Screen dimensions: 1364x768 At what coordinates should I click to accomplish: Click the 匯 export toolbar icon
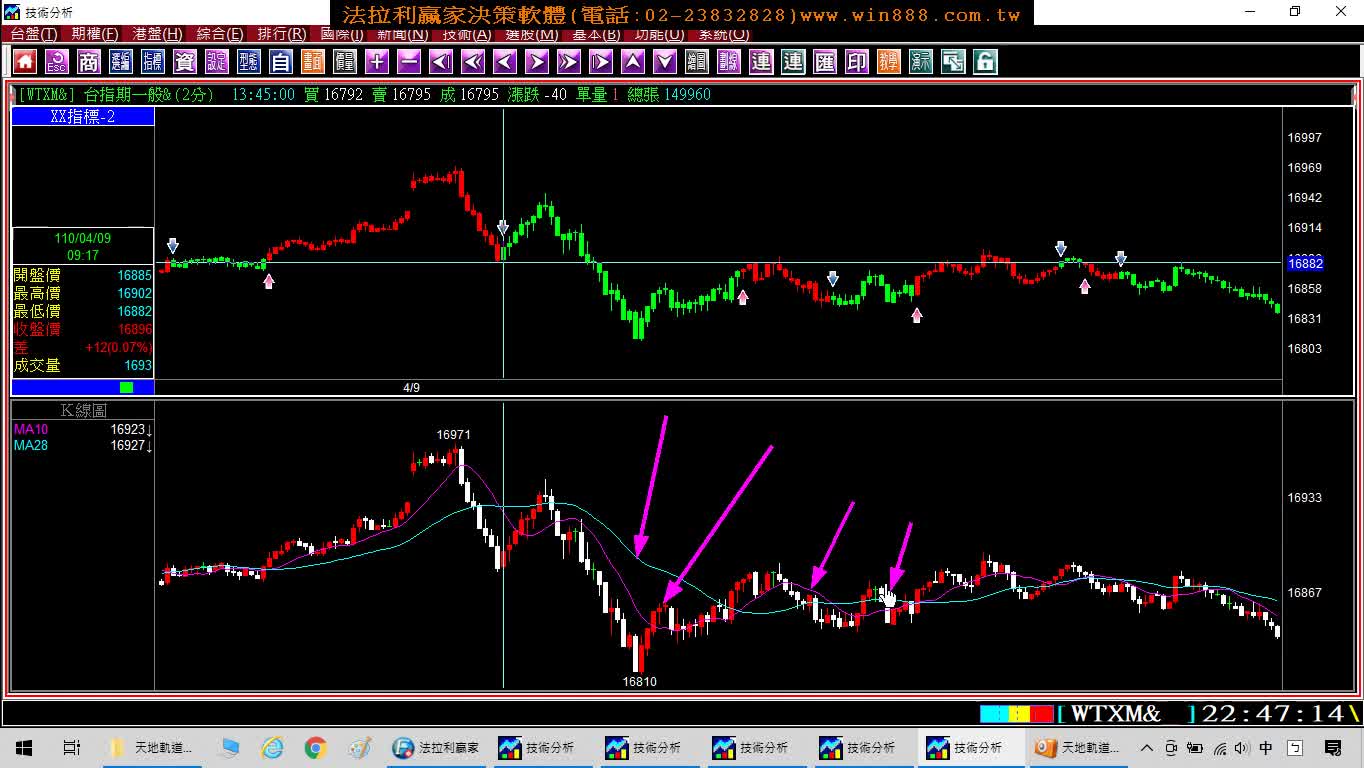pos(825,62)
